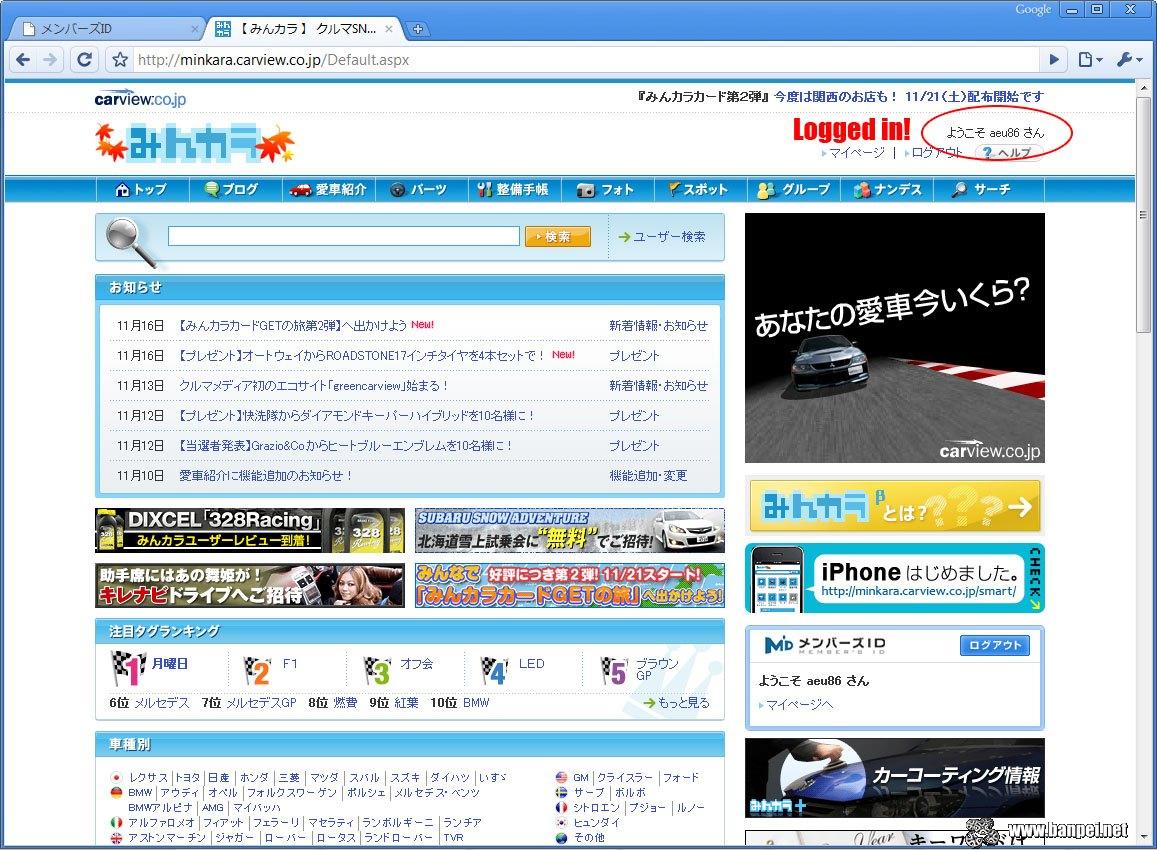Open the rank 3 tag オフ会
Image resolution: width=1157 pixels, height=850 pixels.
click(x=416, y=663)
